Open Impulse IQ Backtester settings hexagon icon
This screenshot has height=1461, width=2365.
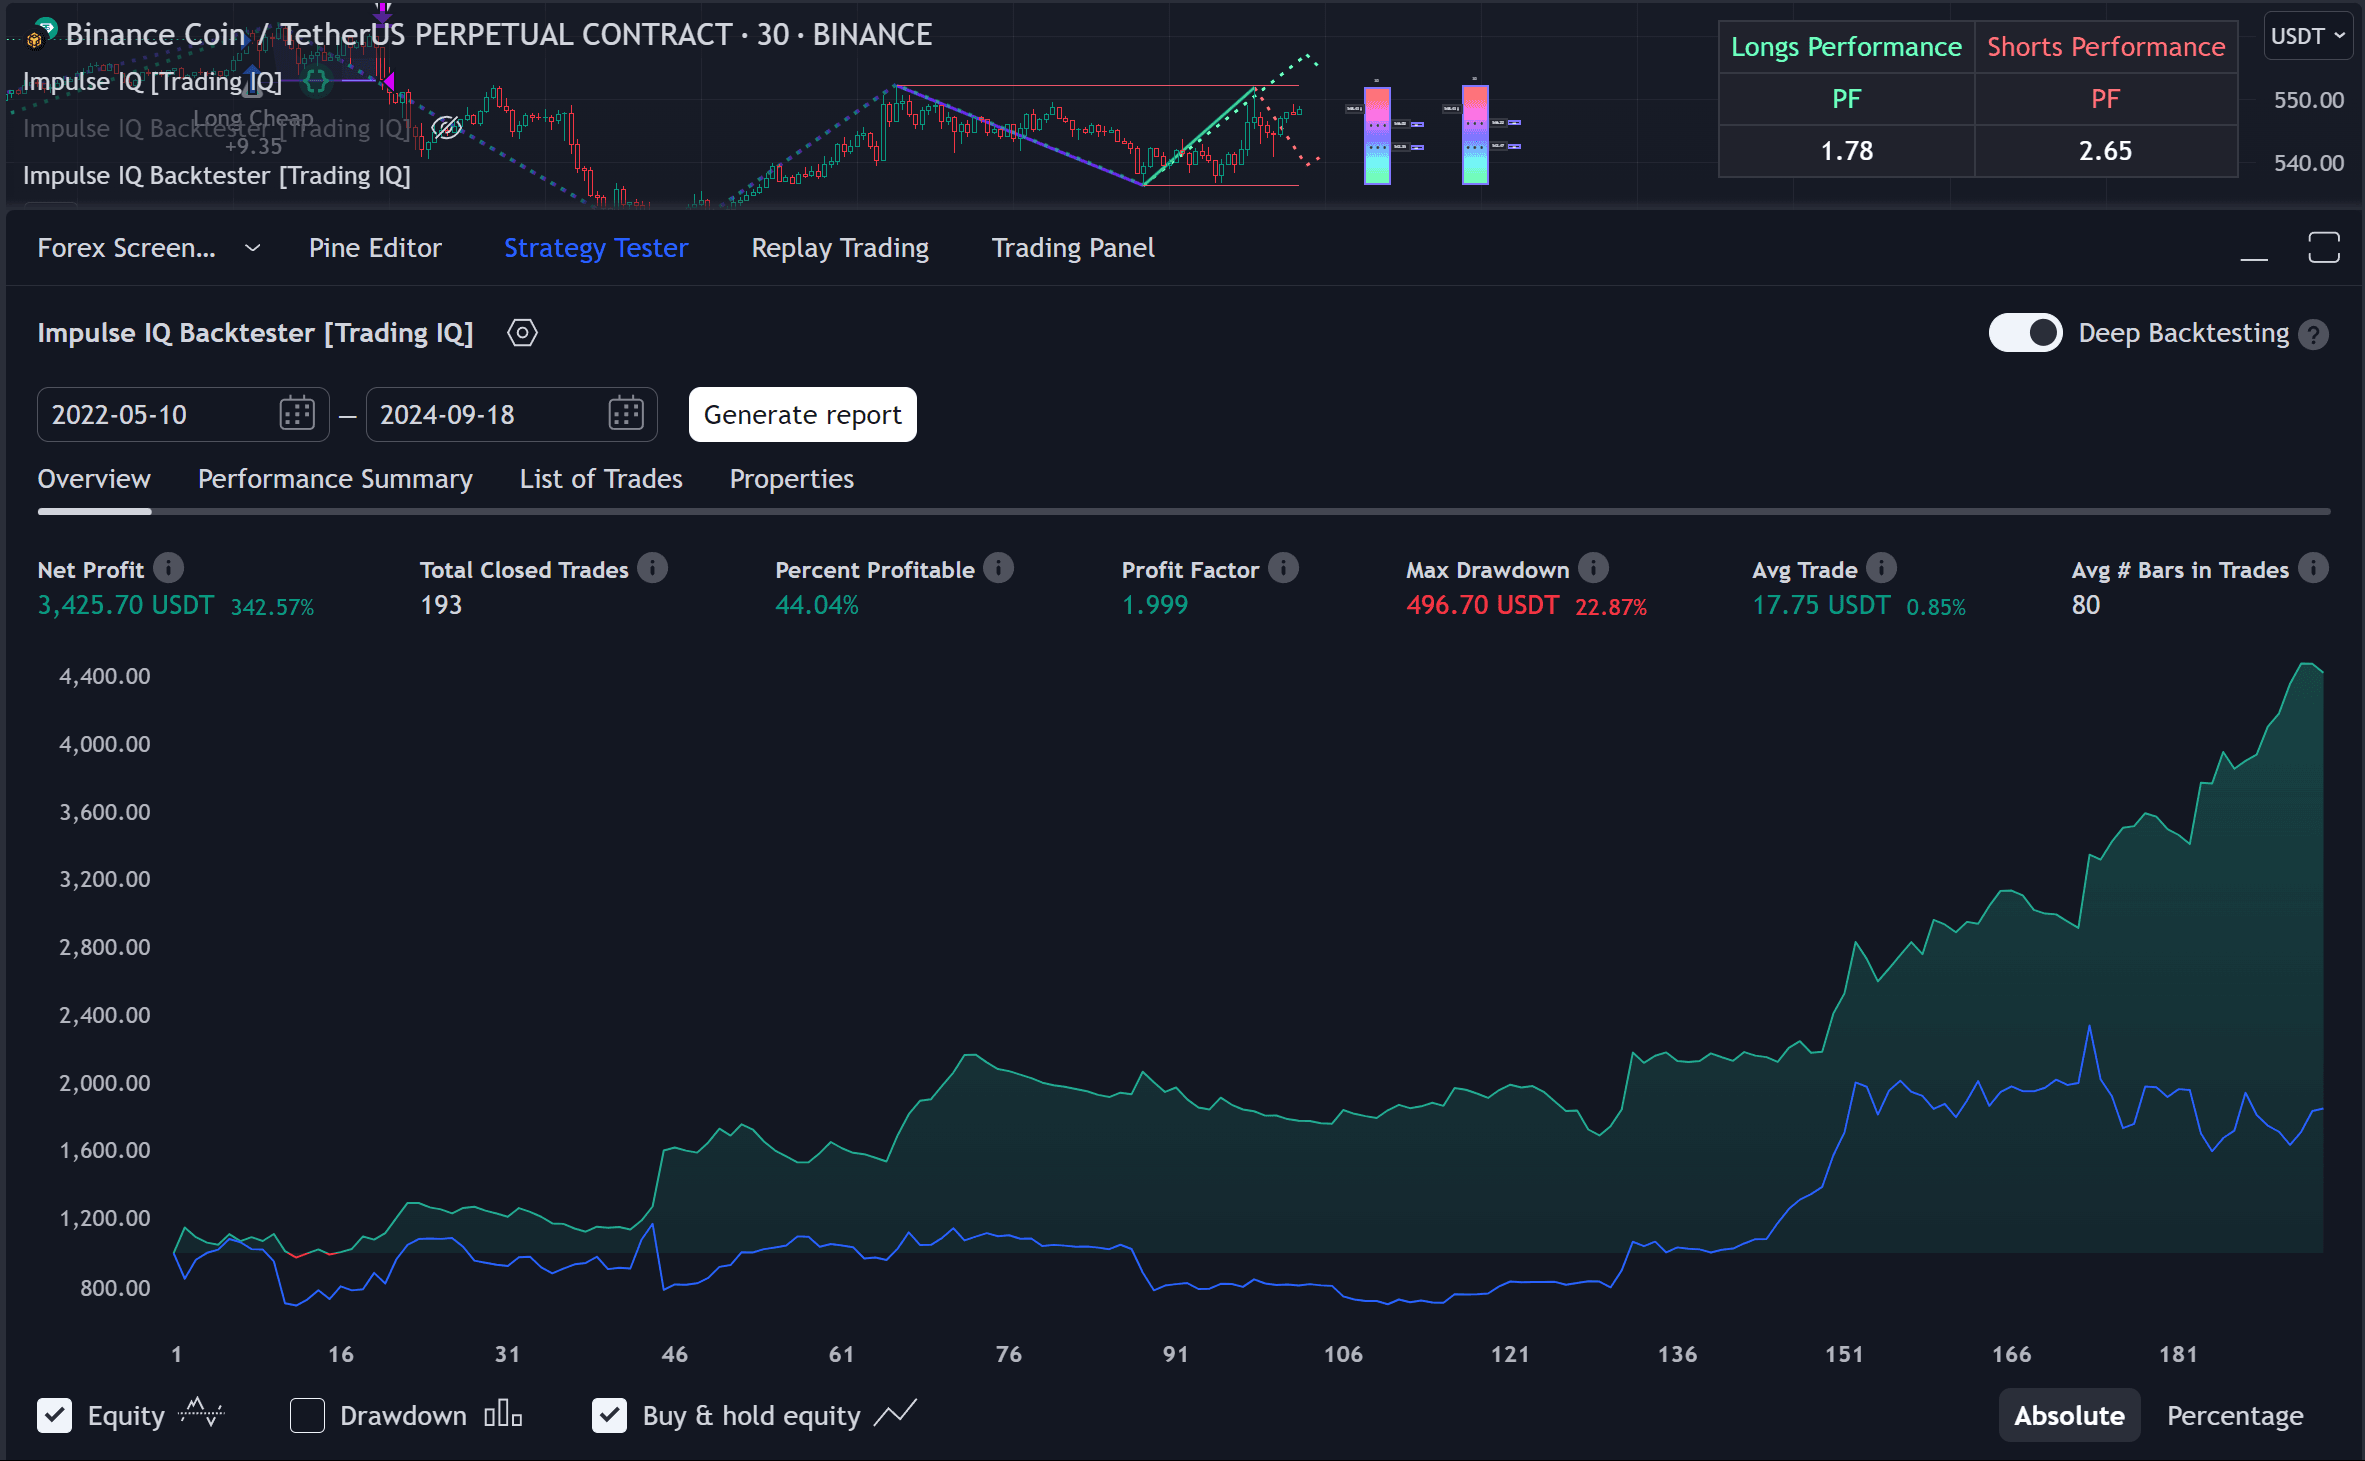522,333
